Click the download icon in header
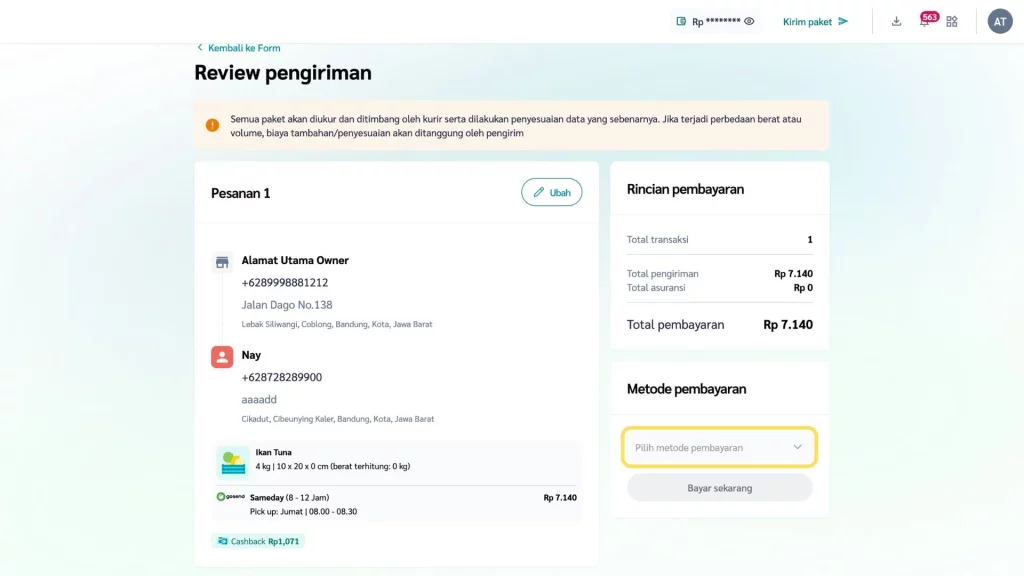Image resolution: width=1024 pixels, height=576 pixels. 896,21
